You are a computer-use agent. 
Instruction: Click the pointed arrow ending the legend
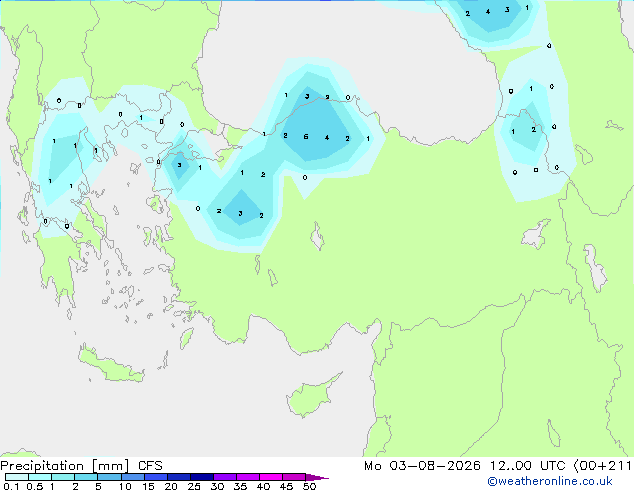click(x=317, y=477)
